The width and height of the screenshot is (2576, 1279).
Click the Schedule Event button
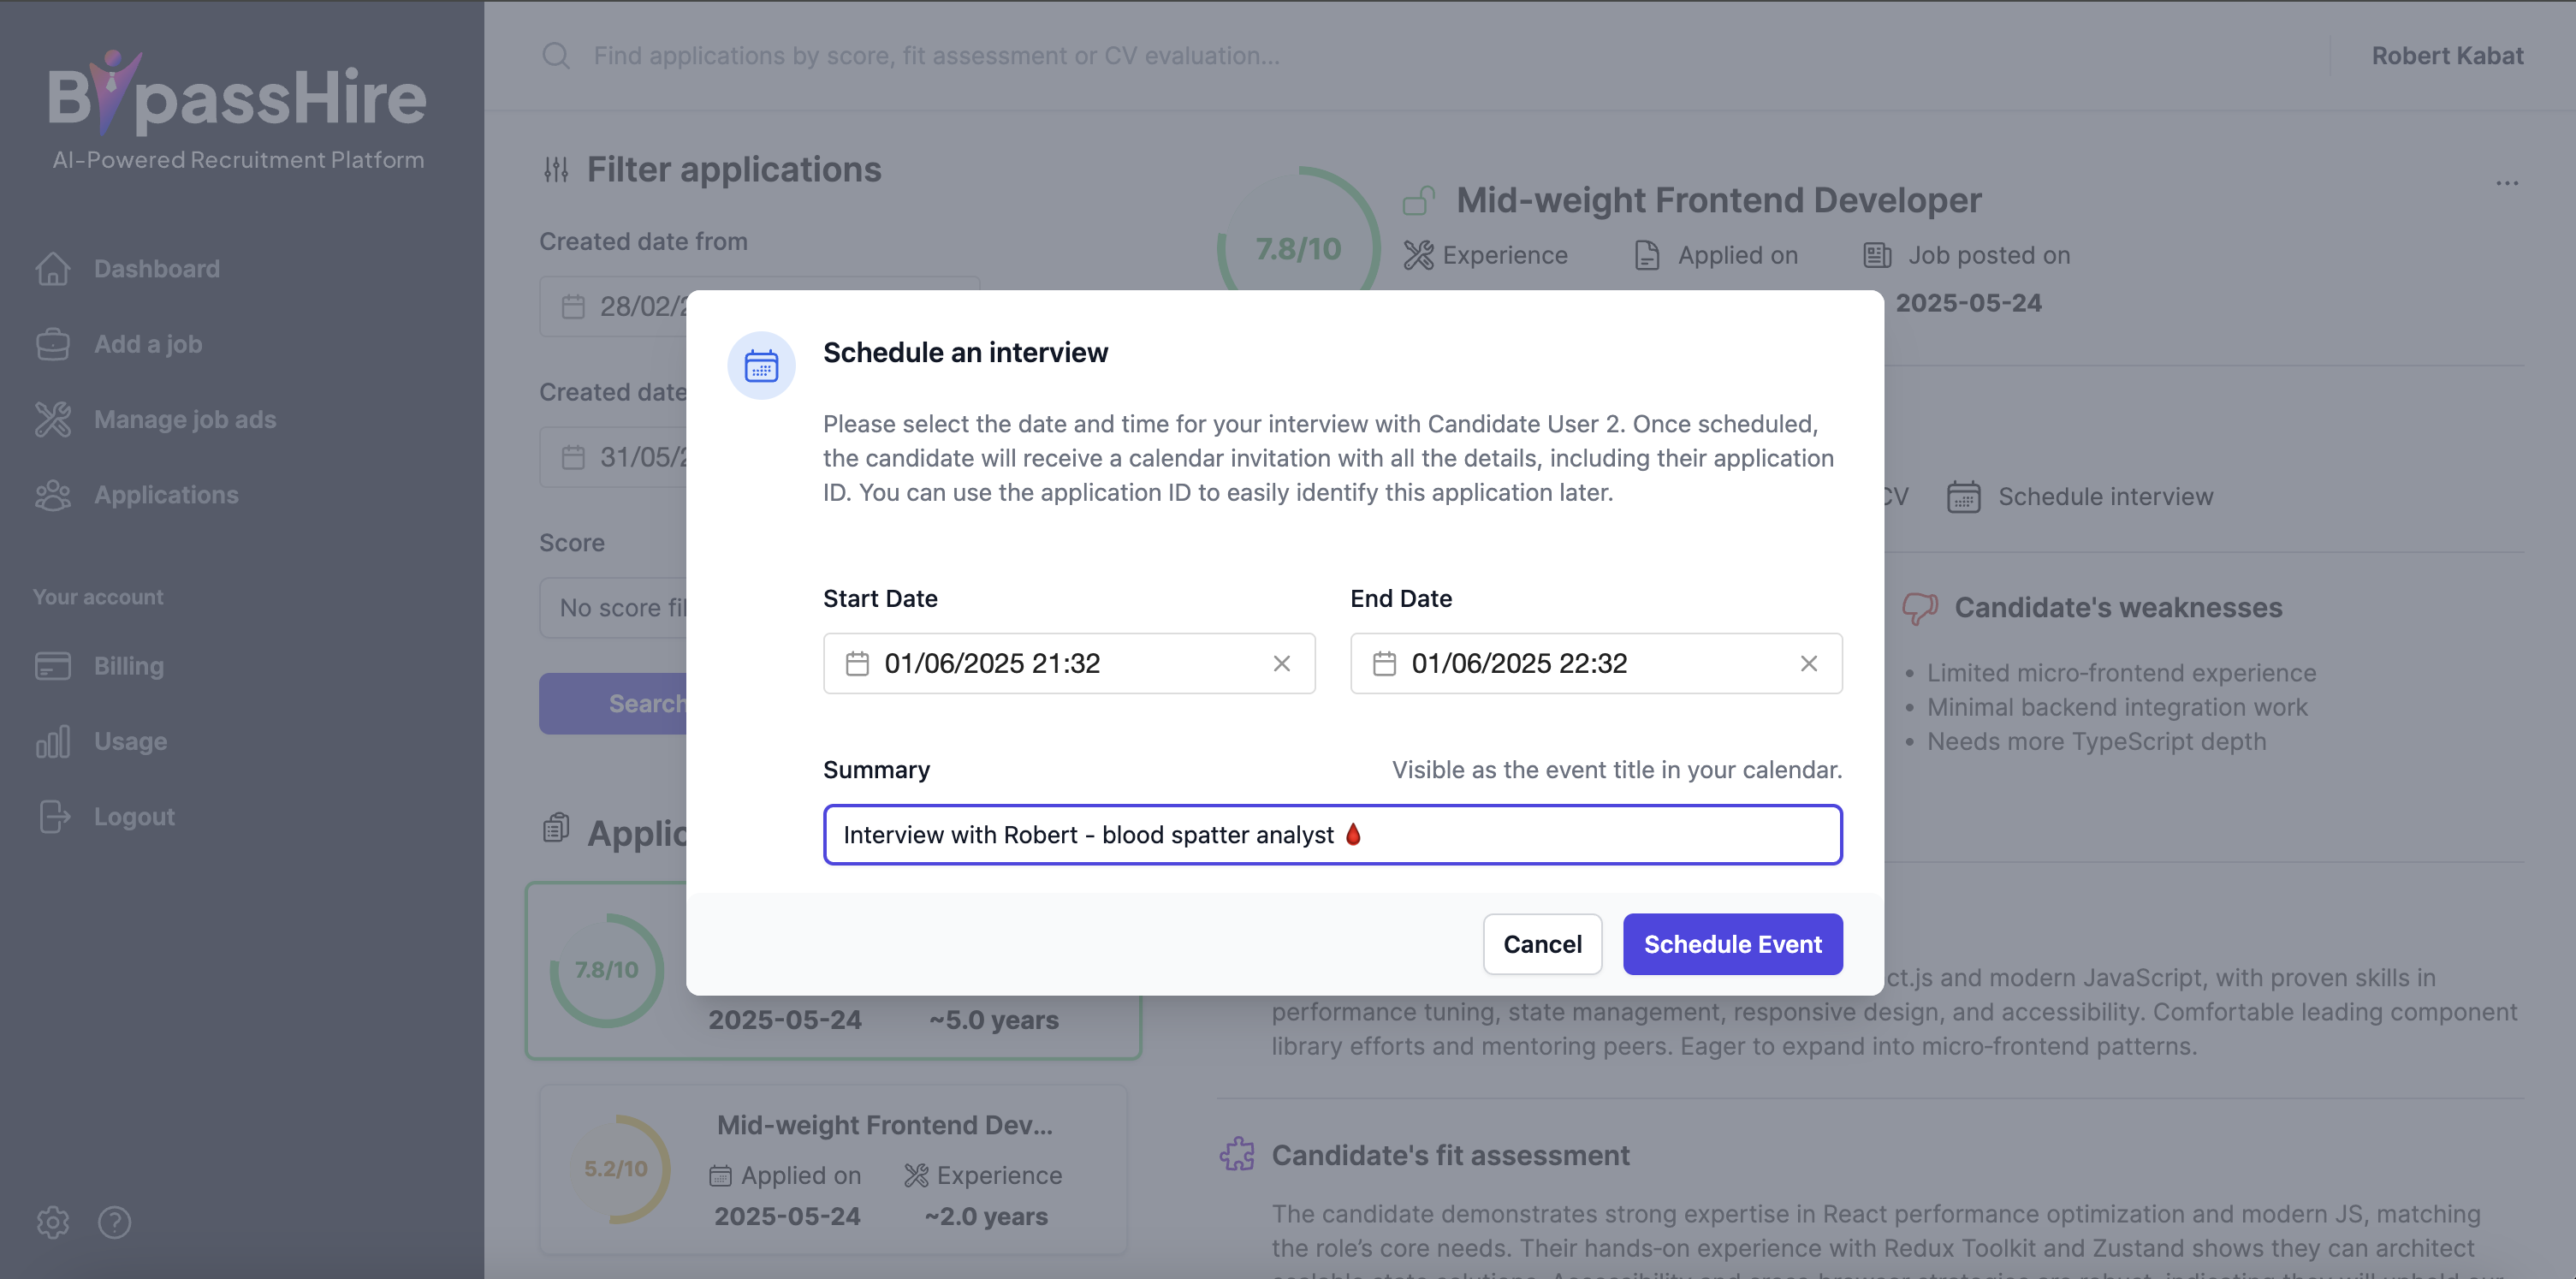[1732, 944]
